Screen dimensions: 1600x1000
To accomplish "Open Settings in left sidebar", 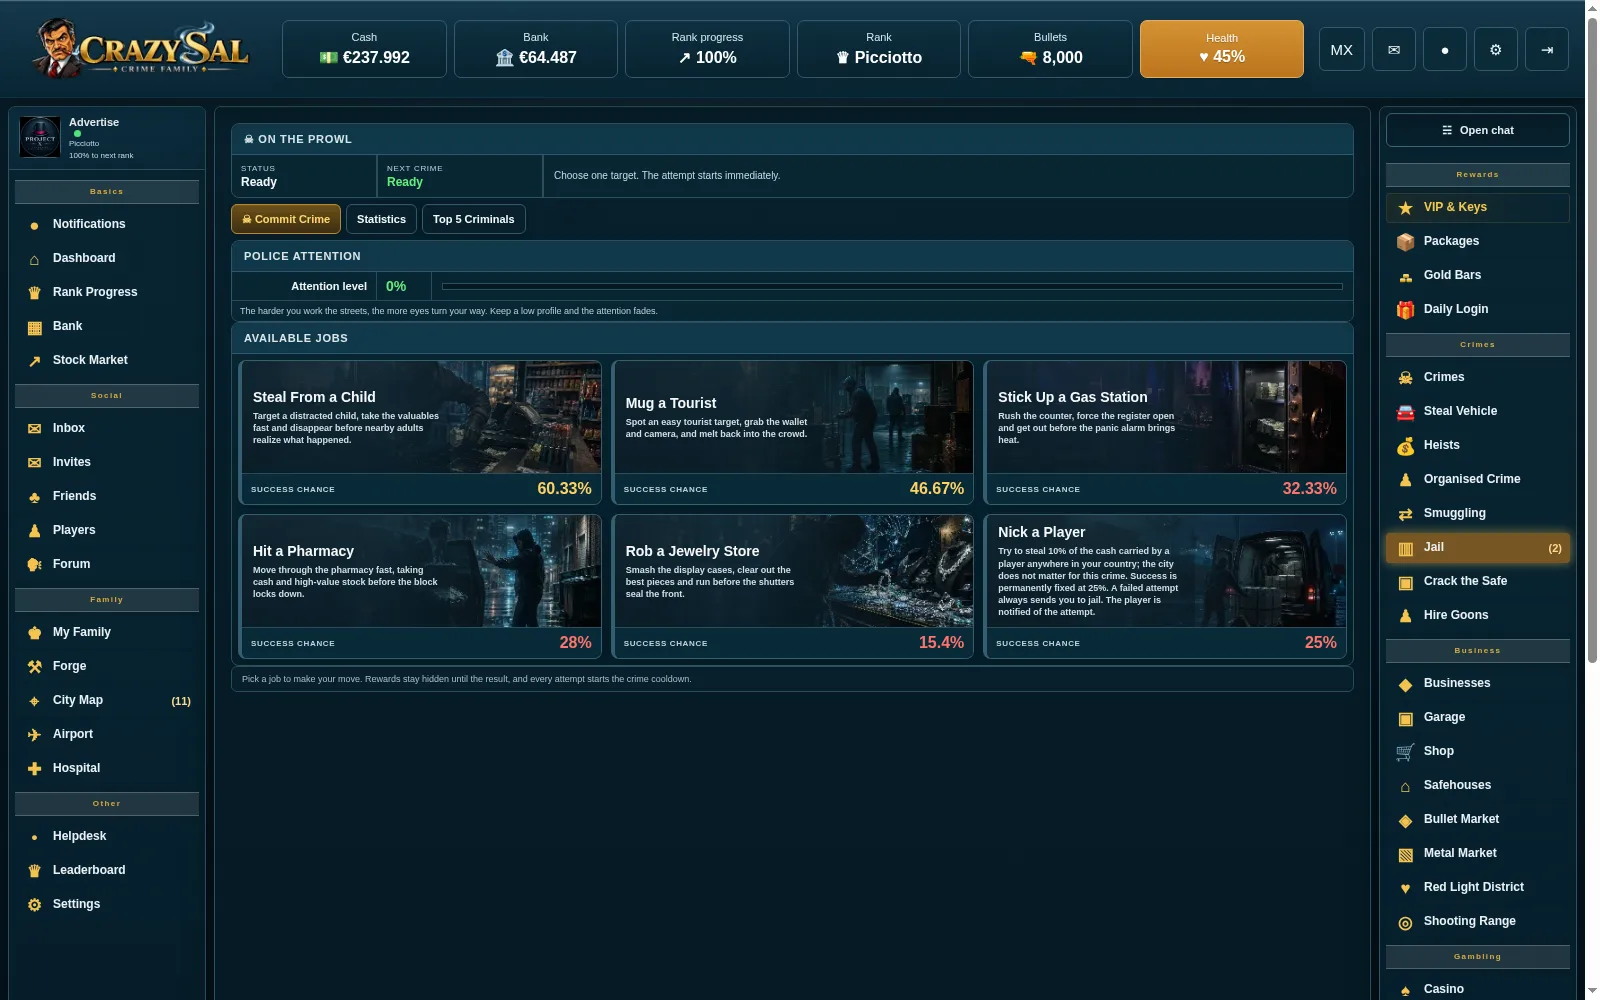I will [107, 904].
